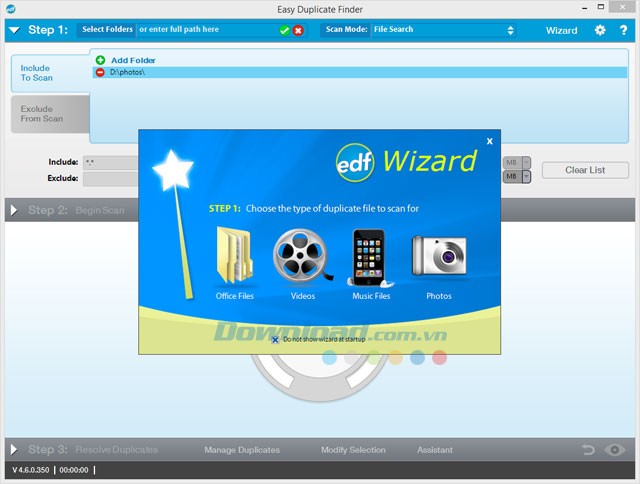The image size is (640, 484).
Task: Pick the Music Files player icon
Action: (370, 257)
